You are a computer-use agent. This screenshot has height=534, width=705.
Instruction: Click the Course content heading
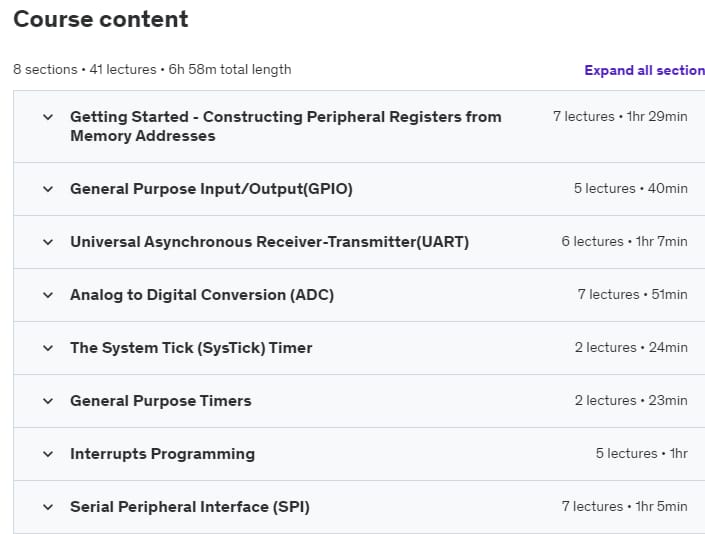[x=101, y=19]
